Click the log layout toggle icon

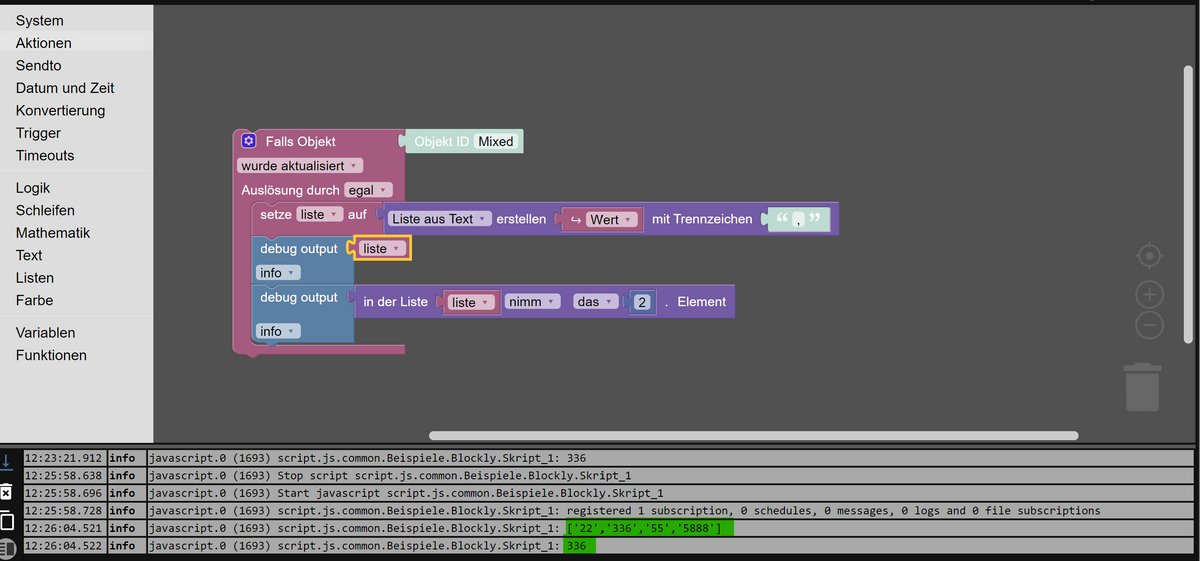7,548
